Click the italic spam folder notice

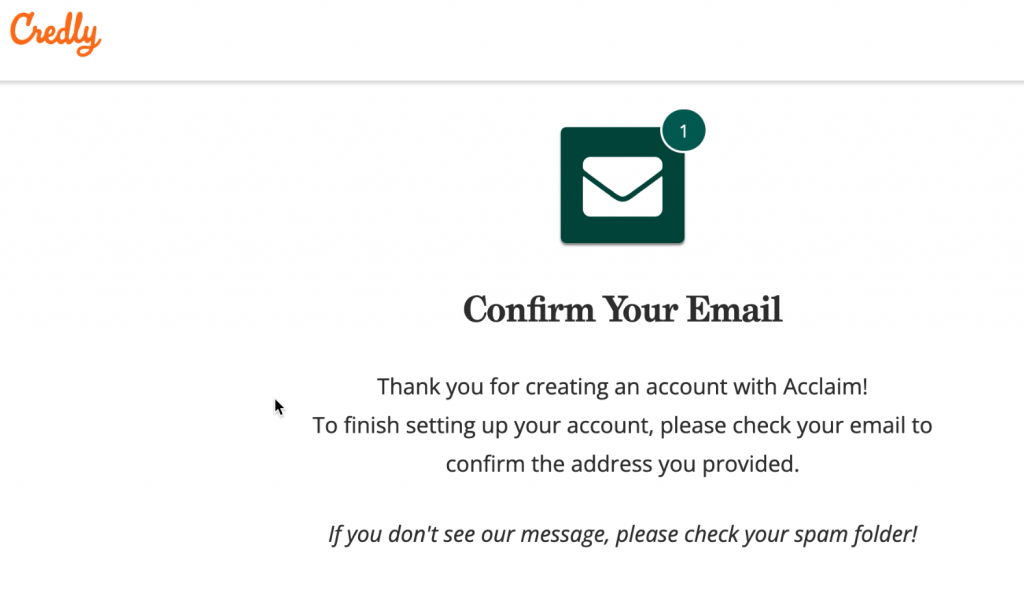(x=622, y=534)
